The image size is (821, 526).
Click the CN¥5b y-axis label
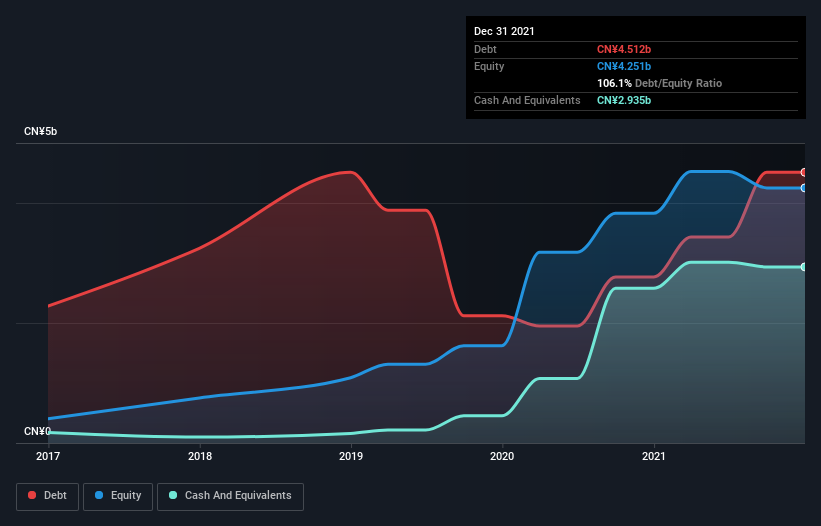40,131
